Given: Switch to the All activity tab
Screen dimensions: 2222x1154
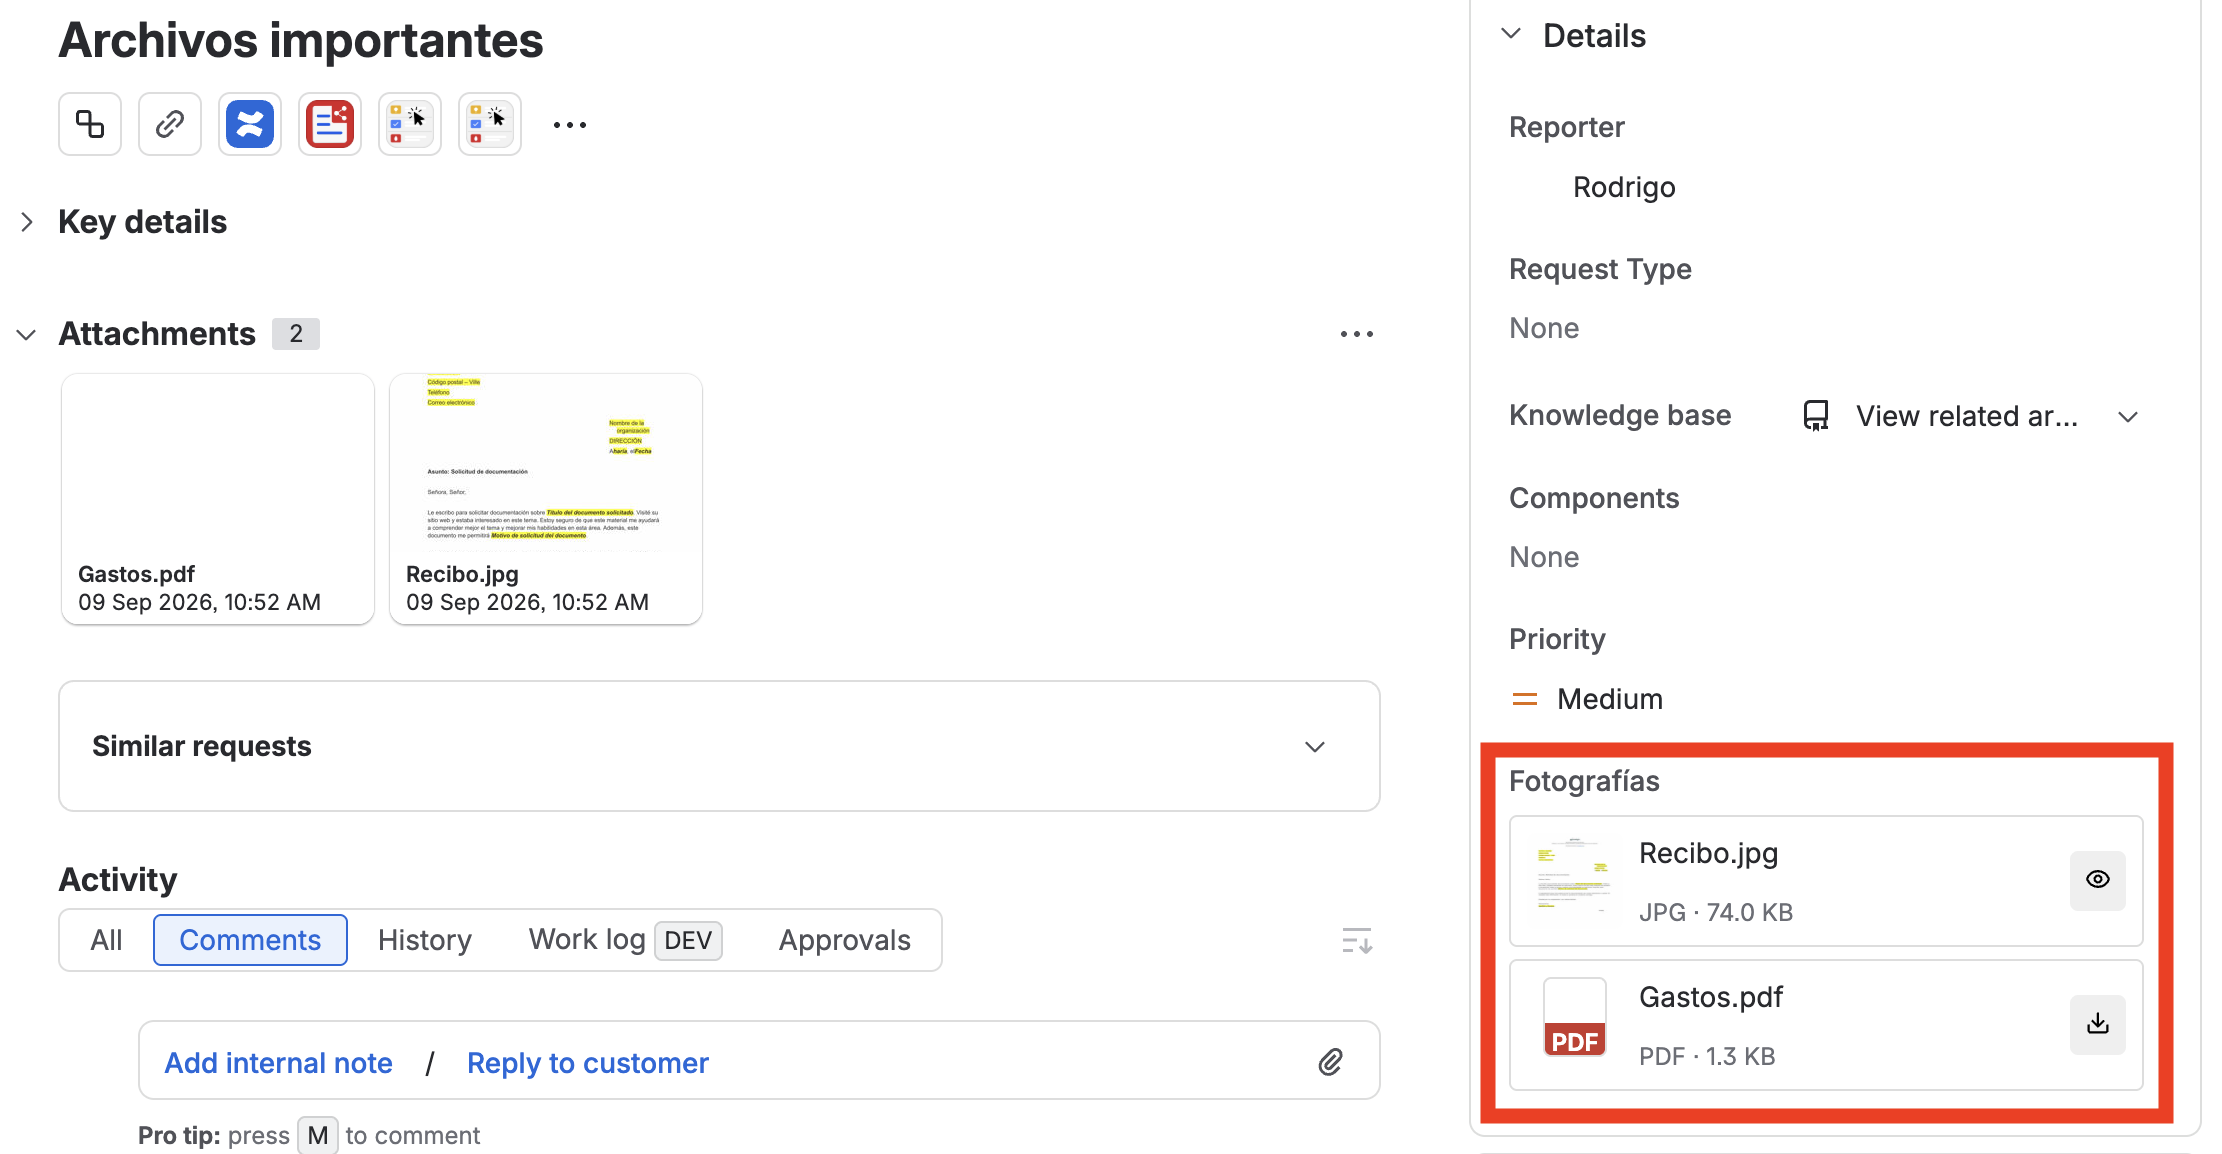Looking at the screenshot, I should 106,940.
